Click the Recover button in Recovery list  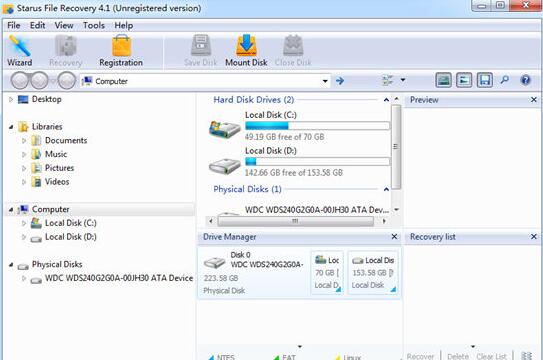coord(420,356)
